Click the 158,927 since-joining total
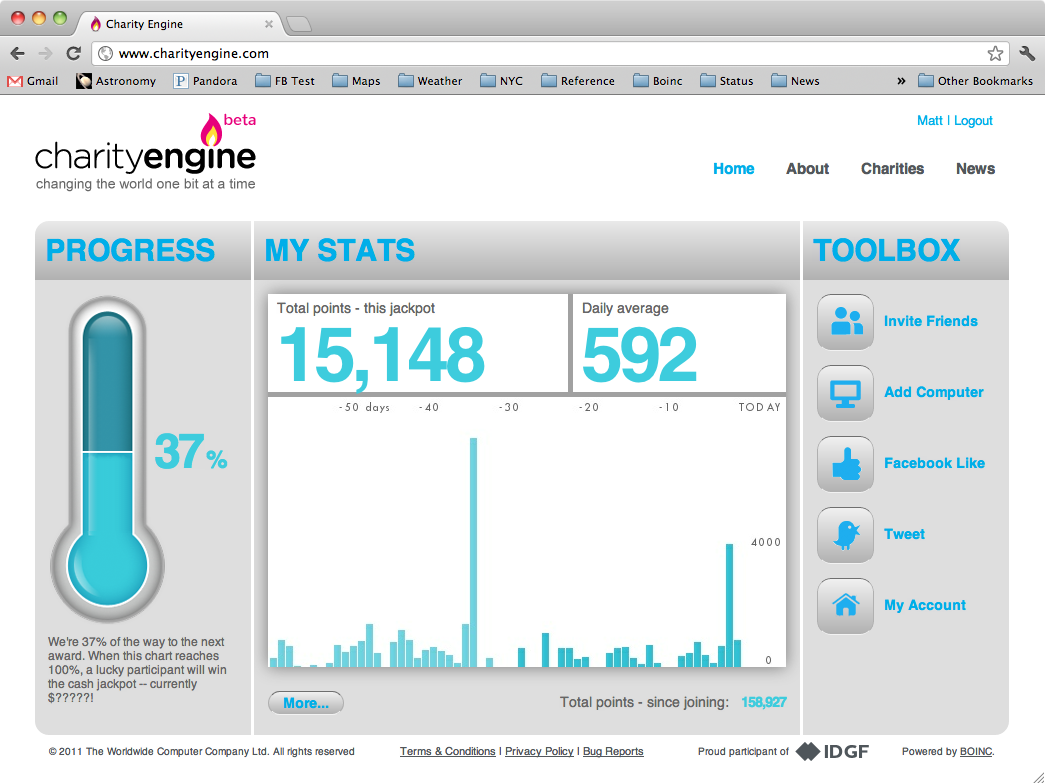This screenshot has height=784, width=1045. pyautogui.click(x=764, y=702)
